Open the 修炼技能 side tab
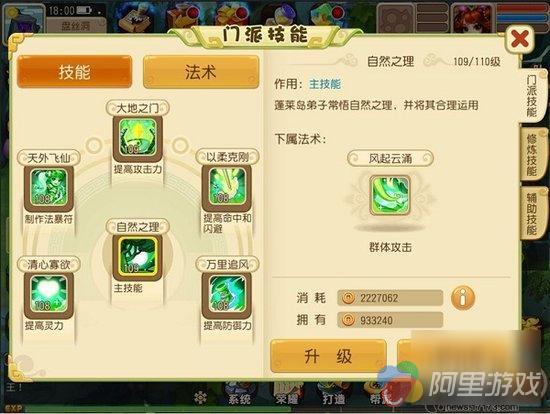The height and width of the screenshot is (414, 550). (x=532, y=154)
